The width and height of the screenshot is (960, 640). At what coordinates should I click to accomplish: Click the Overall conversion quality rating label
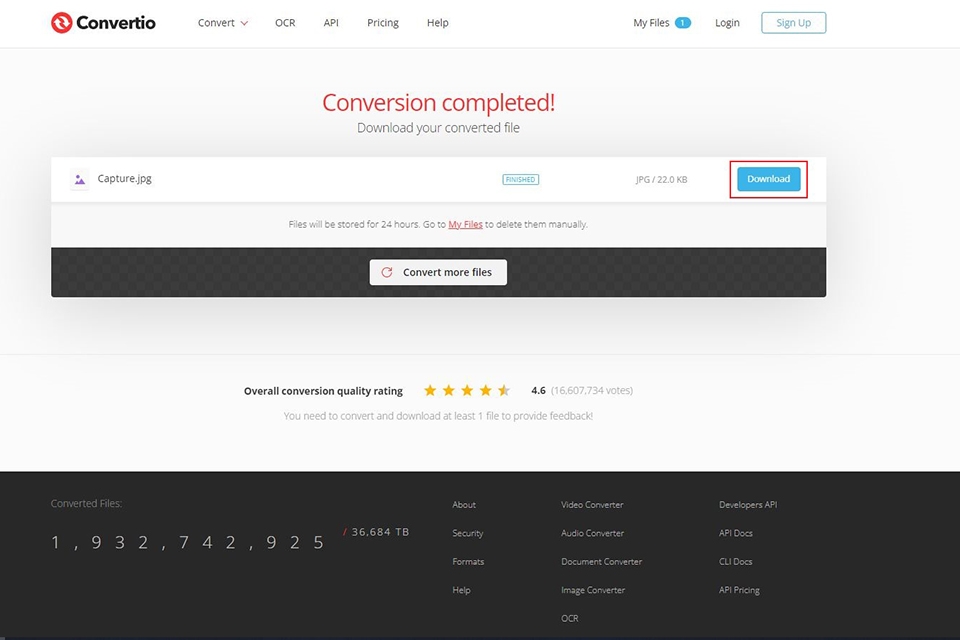click(x=323, y=391)
